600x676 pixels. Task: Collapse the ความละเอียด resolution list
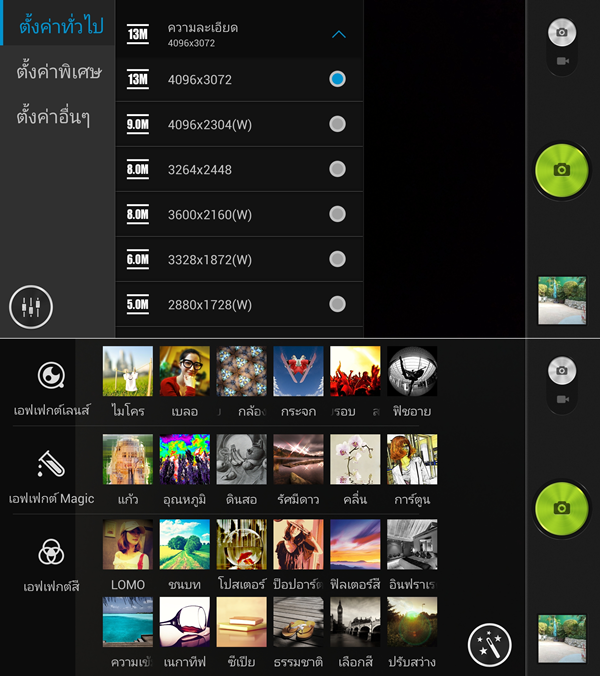point(338,34)
